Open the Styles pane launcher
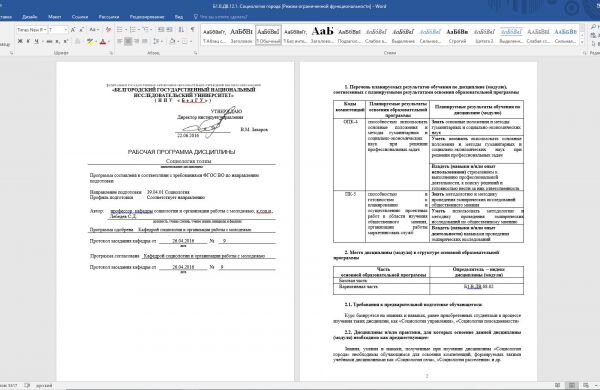 (585, 53)
